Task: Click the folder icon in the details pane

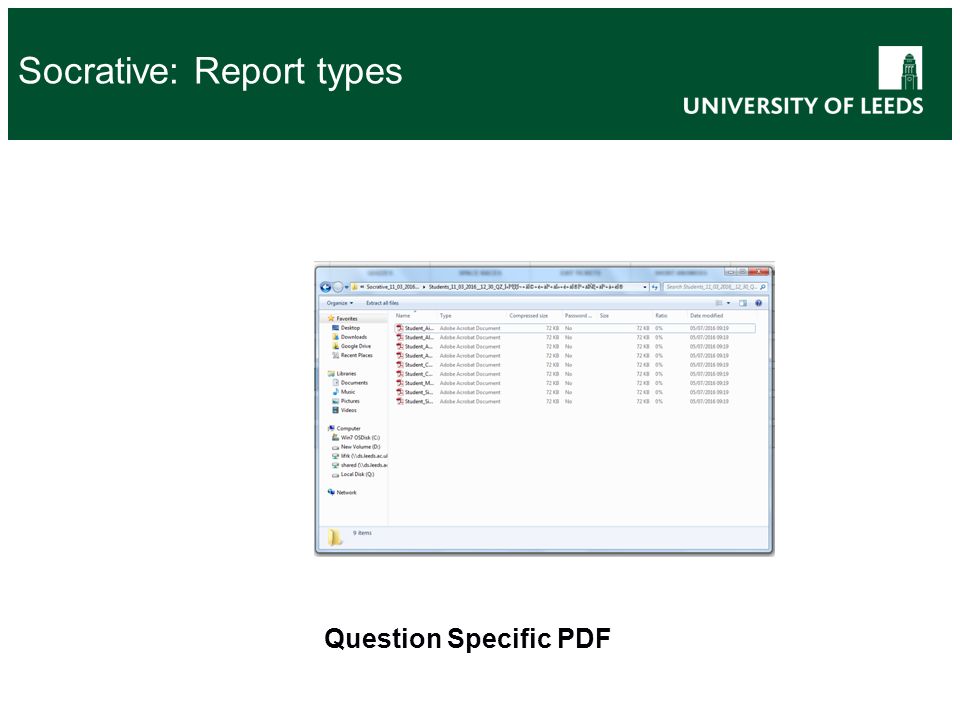Action: point(335,538)
